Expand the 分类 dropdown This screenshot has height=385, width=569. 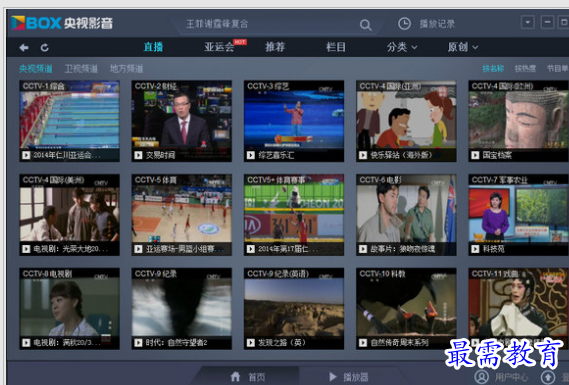[x=402, y=47]
